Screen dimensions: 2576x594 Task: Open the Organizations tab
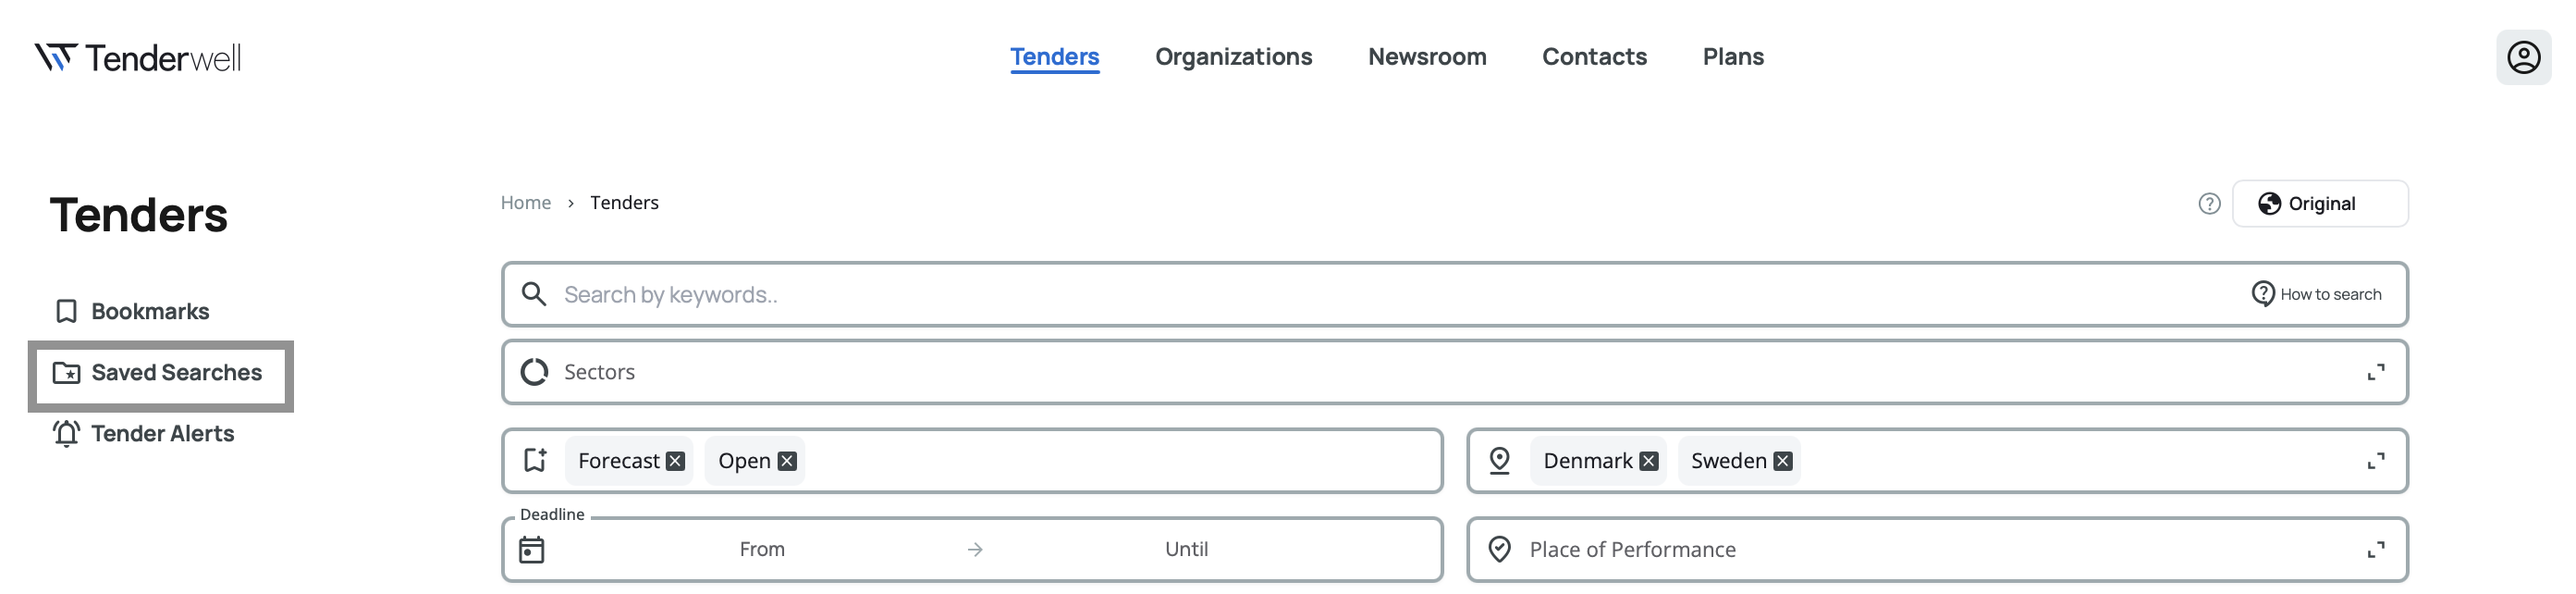tap(1233, 57)
